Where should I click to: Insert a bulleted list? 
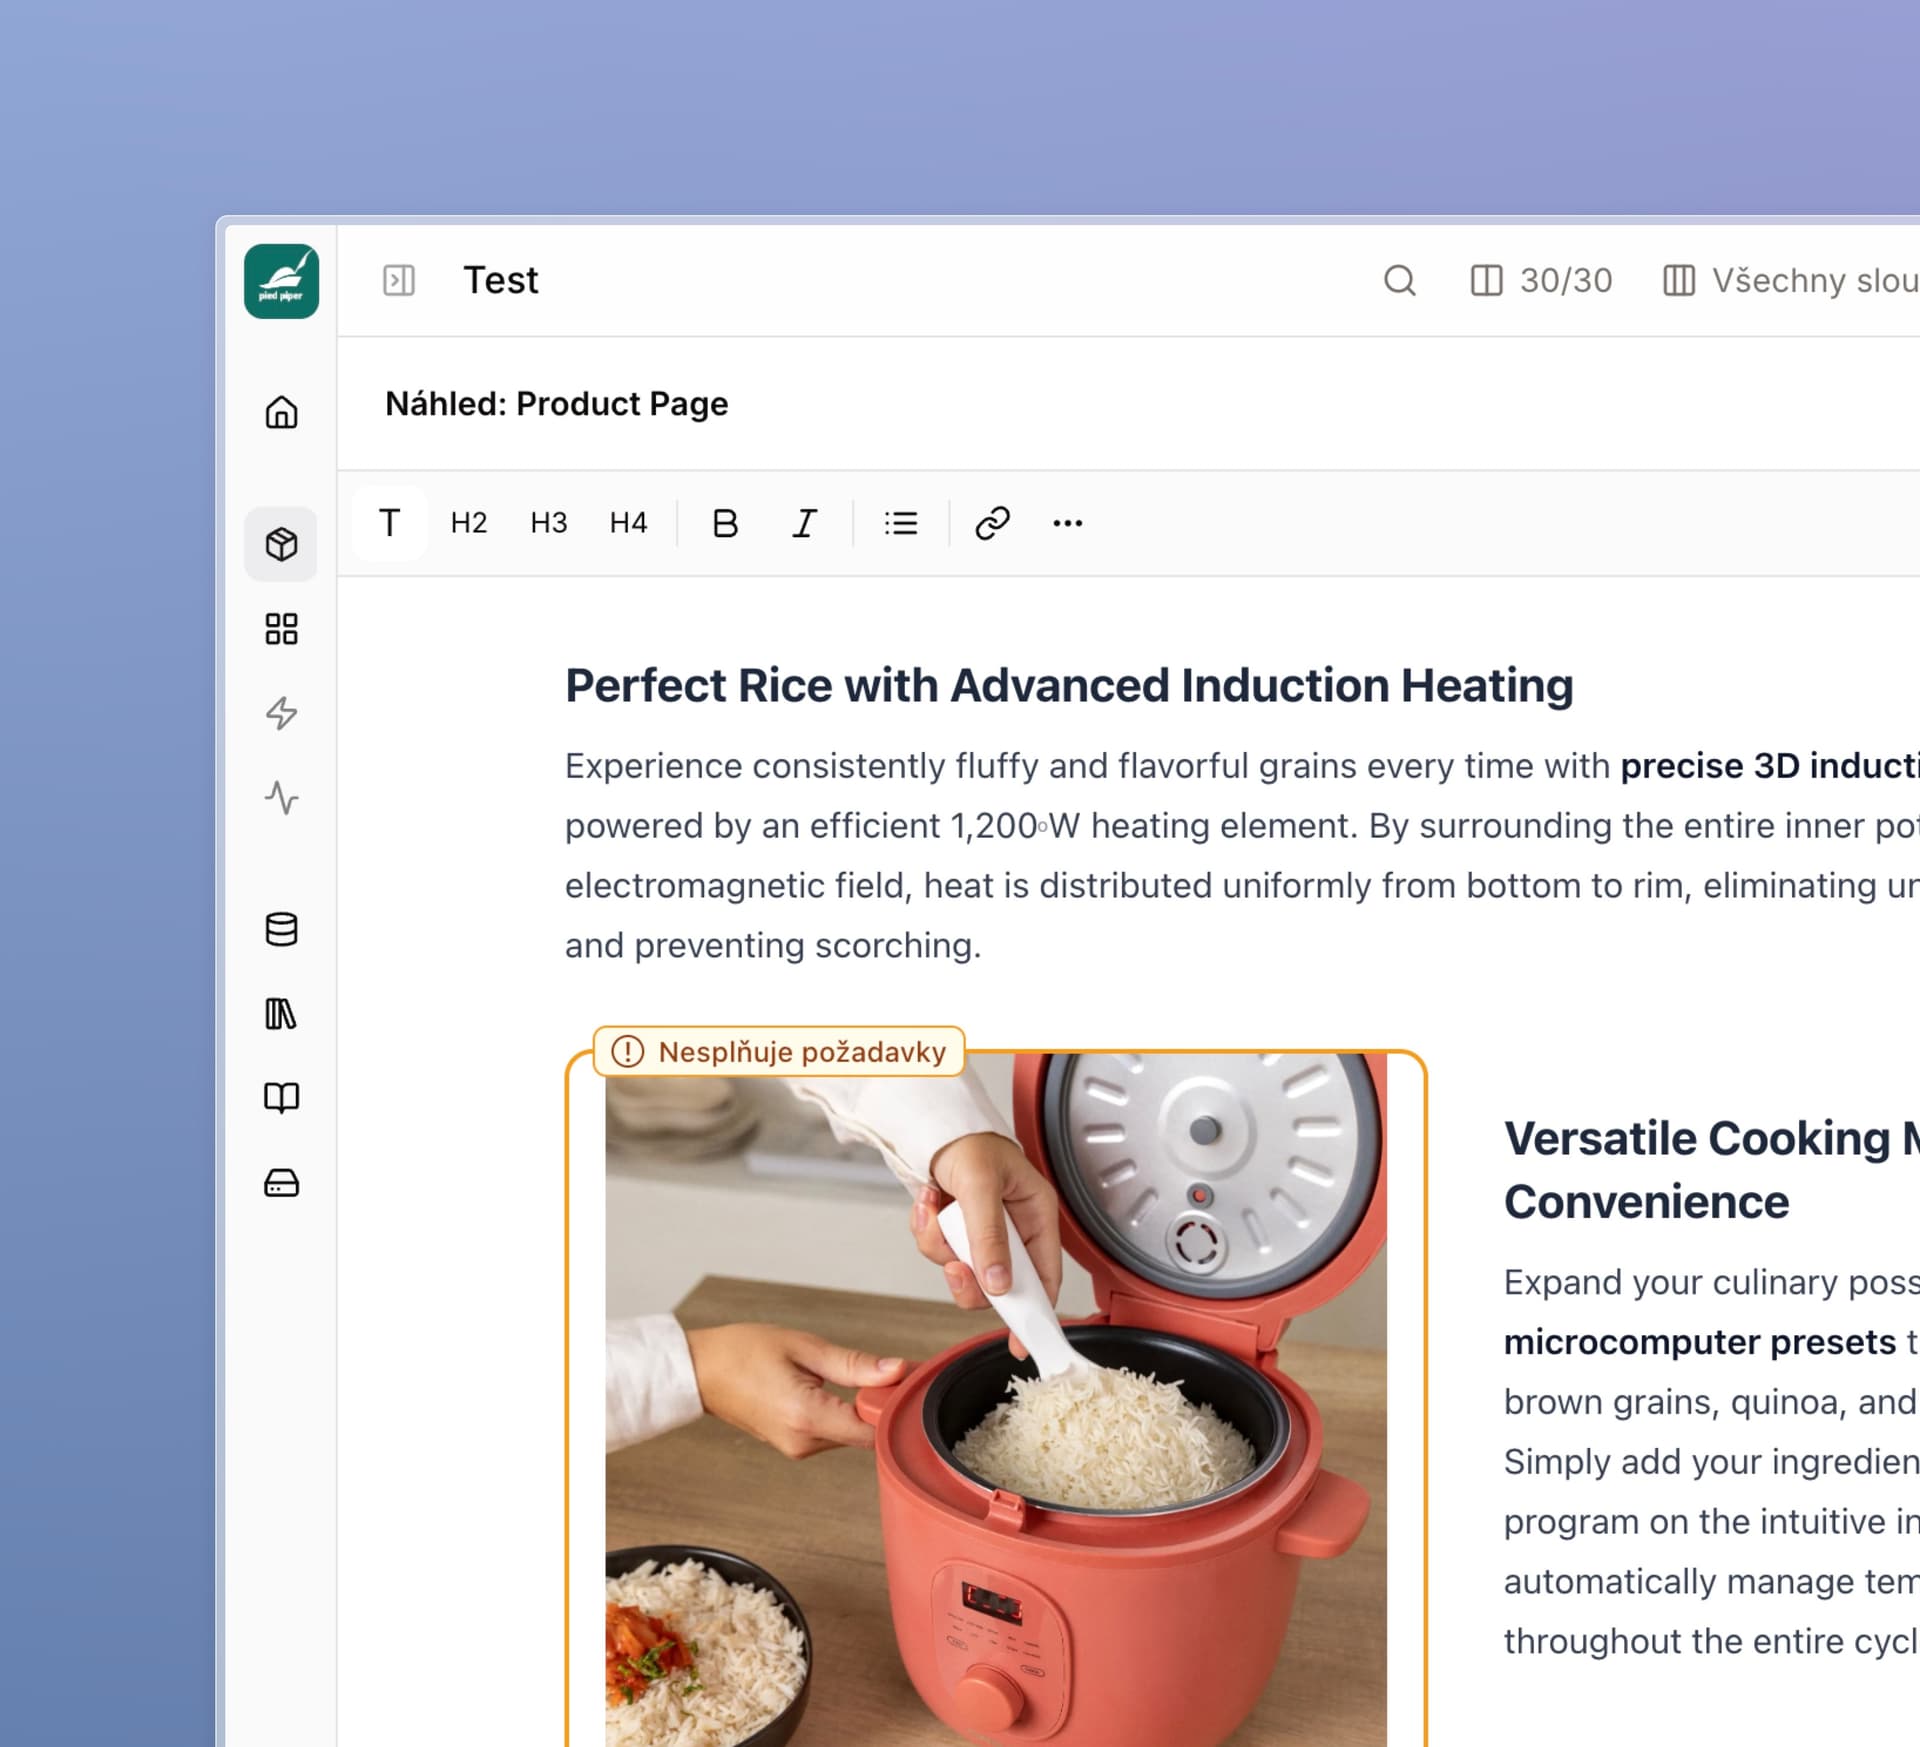tap(901, 523)
